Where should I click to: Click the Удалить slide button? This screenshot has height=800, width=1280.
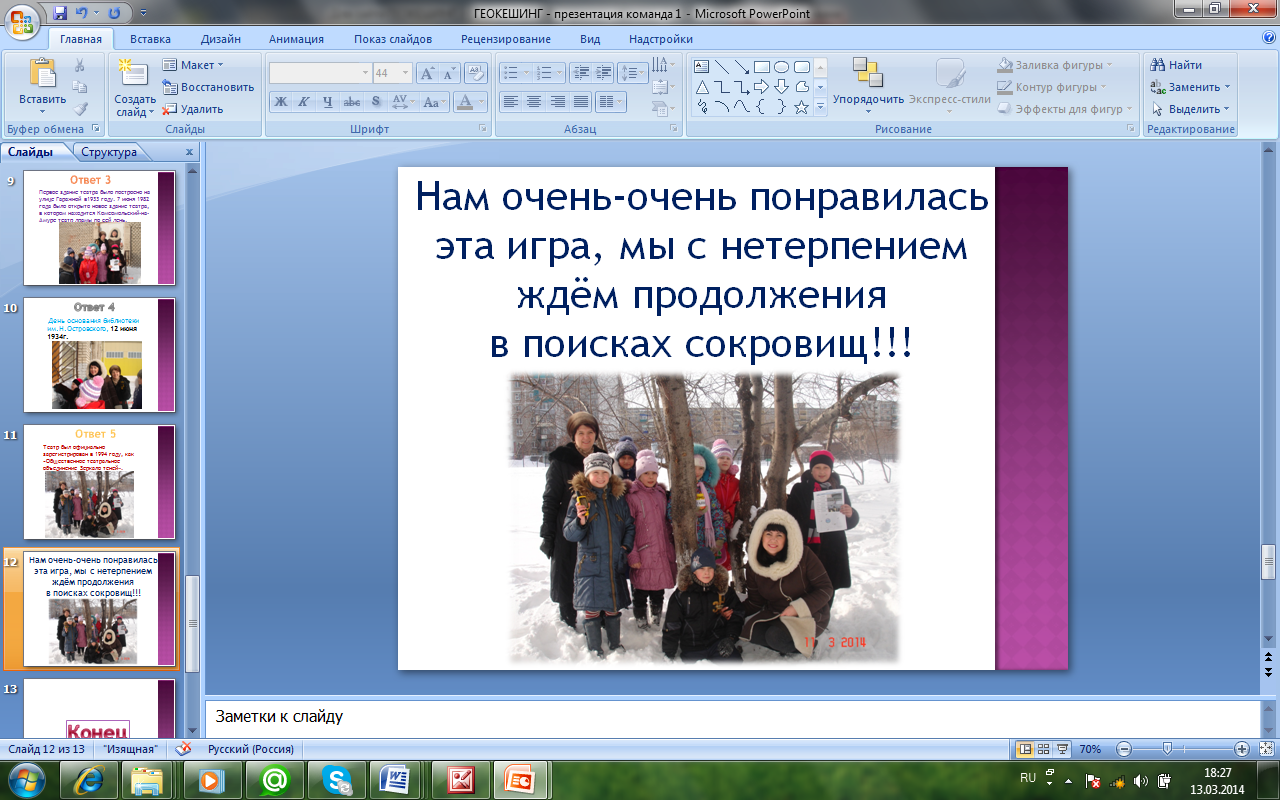pyautogui.click(x=193, y=109)
